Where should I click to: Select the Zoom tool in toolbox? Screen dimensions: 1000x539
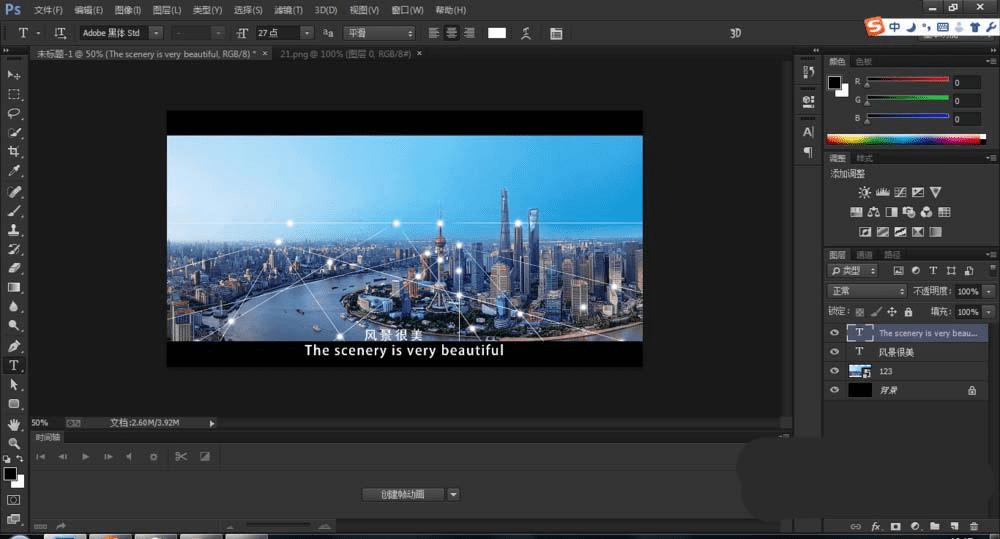click(x=14, y=442)
